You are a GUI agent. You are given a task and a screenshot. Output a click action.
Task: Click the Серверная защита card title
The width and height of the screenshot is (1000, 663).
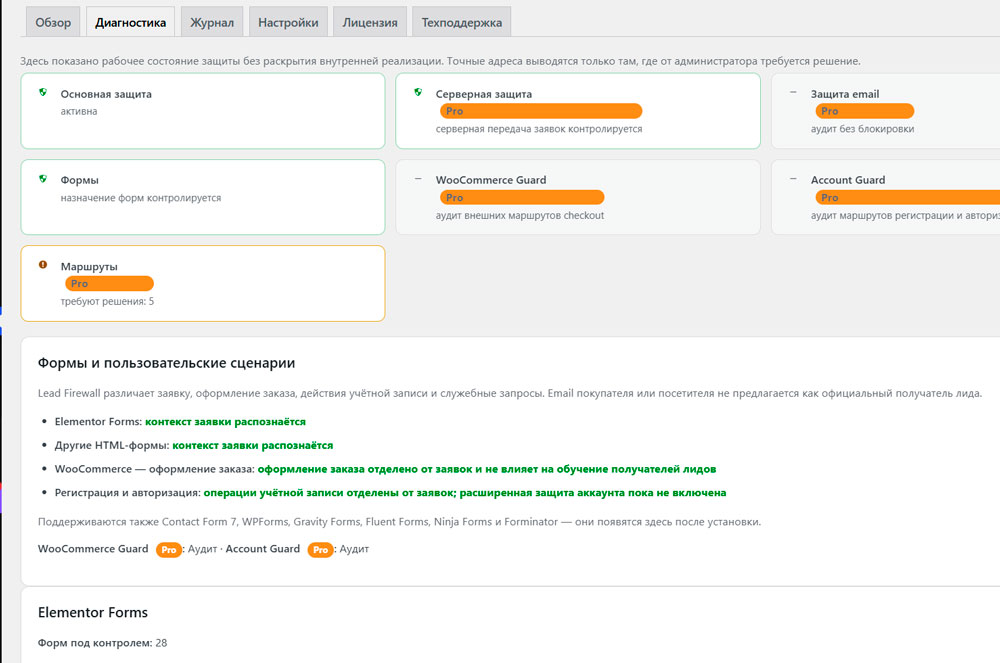coord(483,94)
